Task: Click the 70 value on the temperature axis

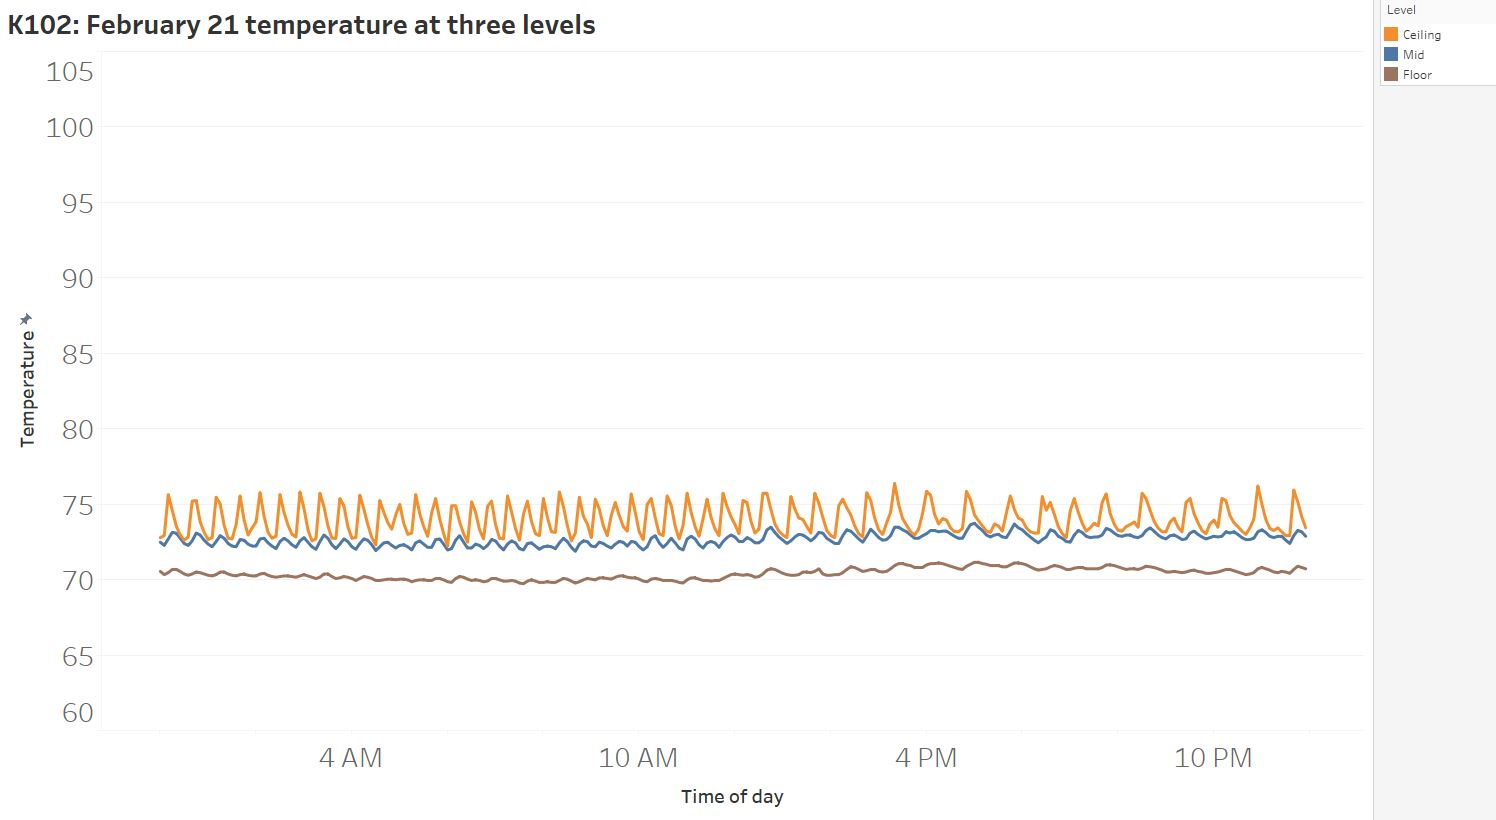Action: [x=77, y=581]
